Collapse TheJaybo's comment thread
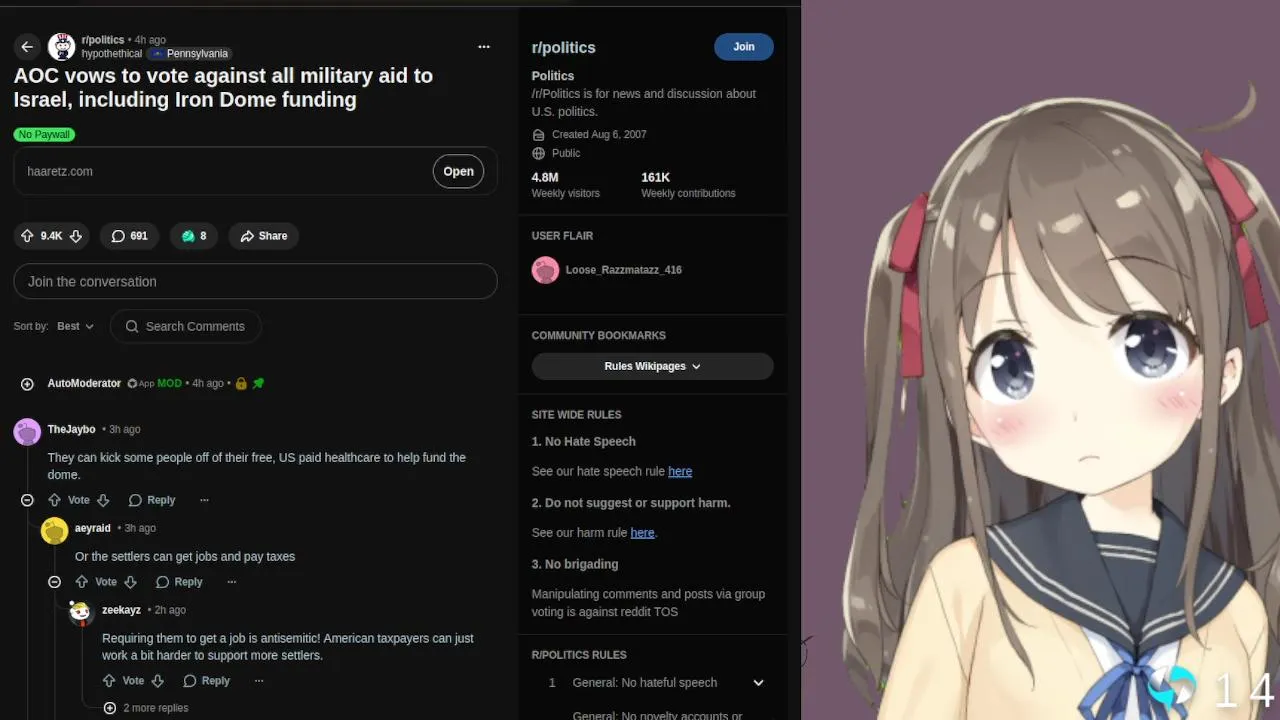Viewport: 1280px width, 720px height. coord(27,500)
